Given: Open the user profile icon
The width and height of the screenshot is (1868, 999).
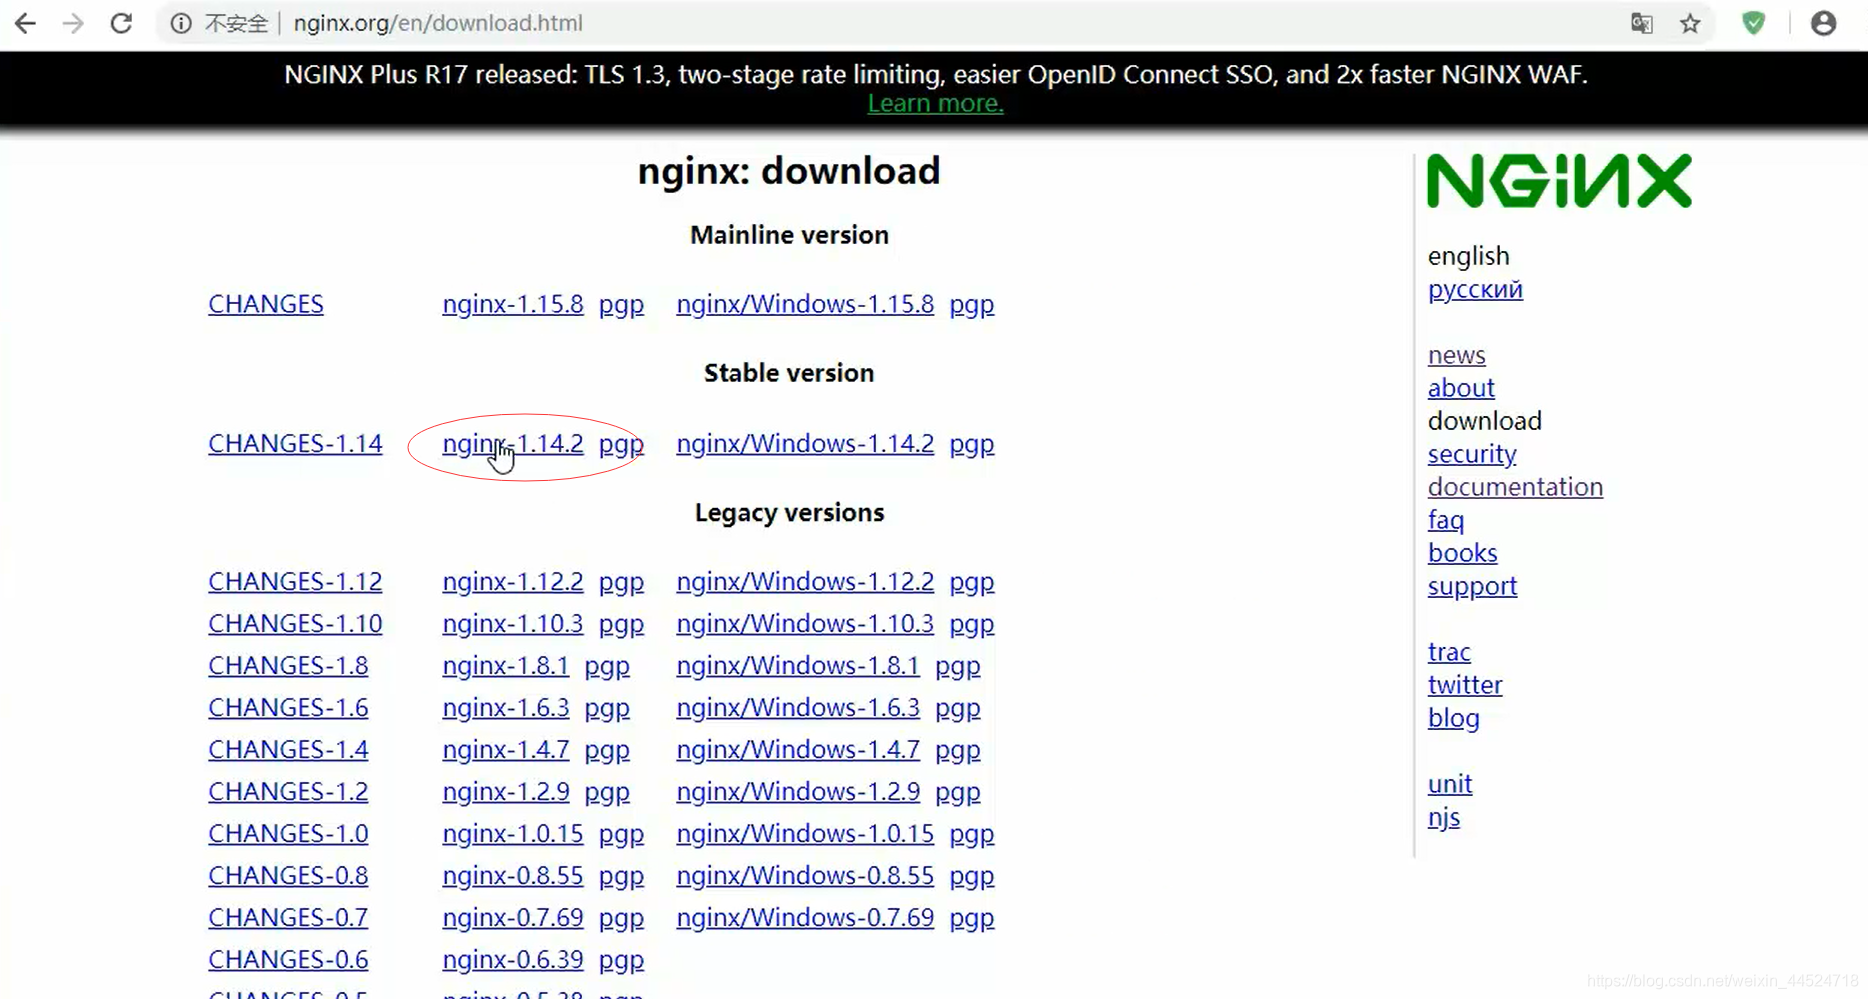Looking at the screenshot, I should click(x=1824, y=23).
